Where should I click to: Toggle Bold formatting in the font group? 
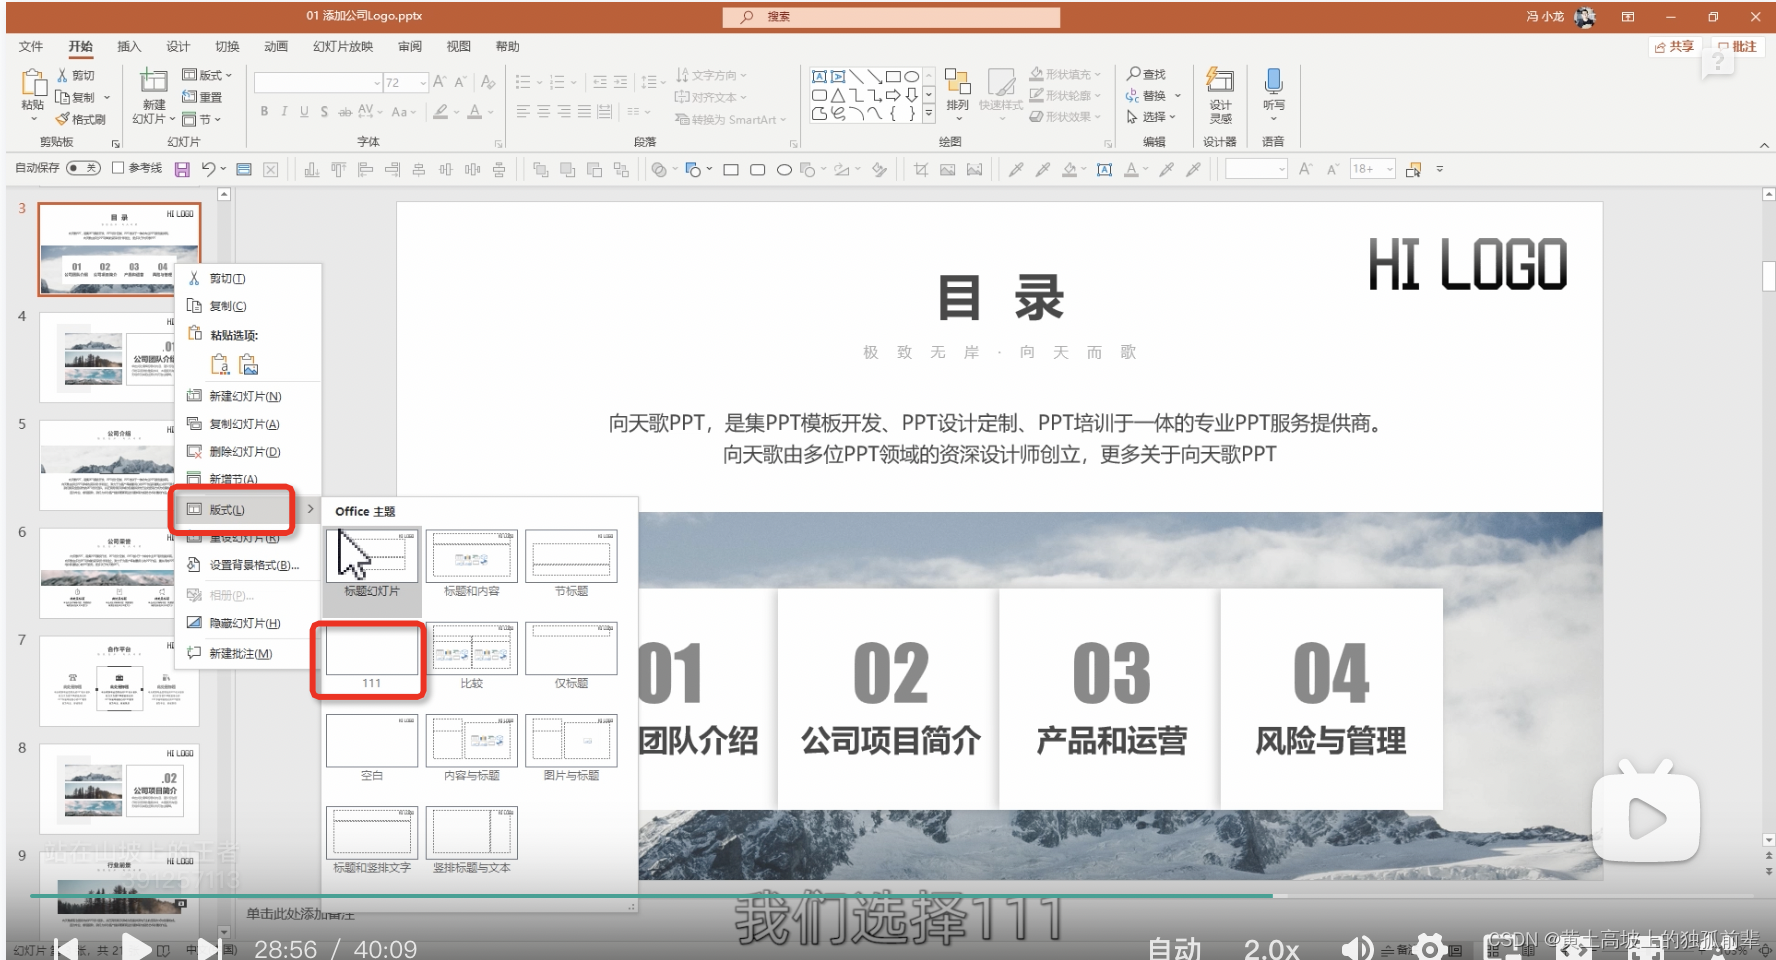pyautogui.click(x=264, y=112)
